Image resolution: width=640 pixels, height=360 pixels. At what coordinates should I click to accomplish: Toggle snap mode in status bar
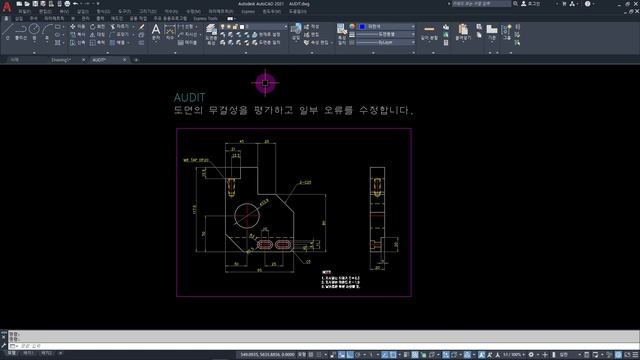pyautogui.click(x=319, y=355)
